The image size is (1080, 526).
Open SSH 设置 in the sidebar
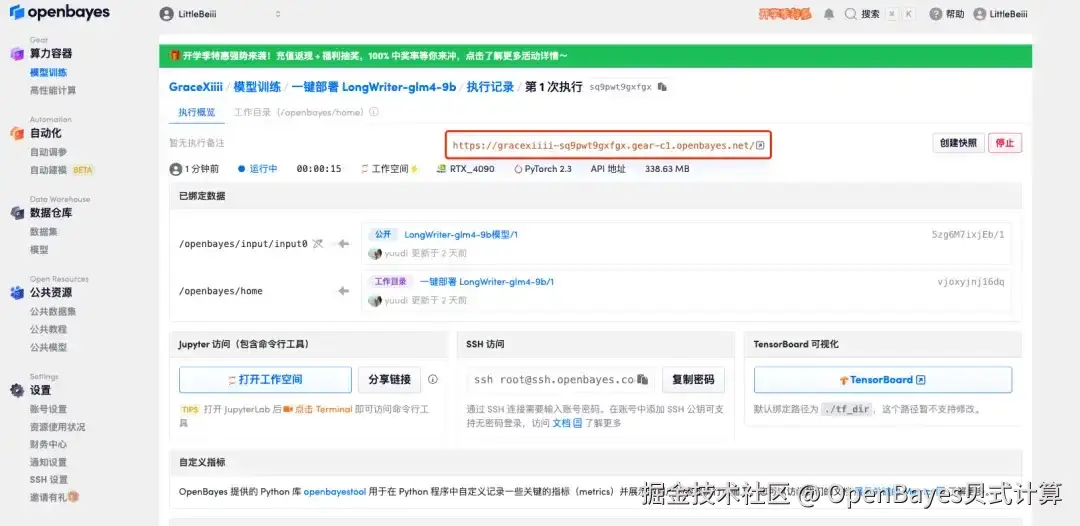click(x=49, y=479)
